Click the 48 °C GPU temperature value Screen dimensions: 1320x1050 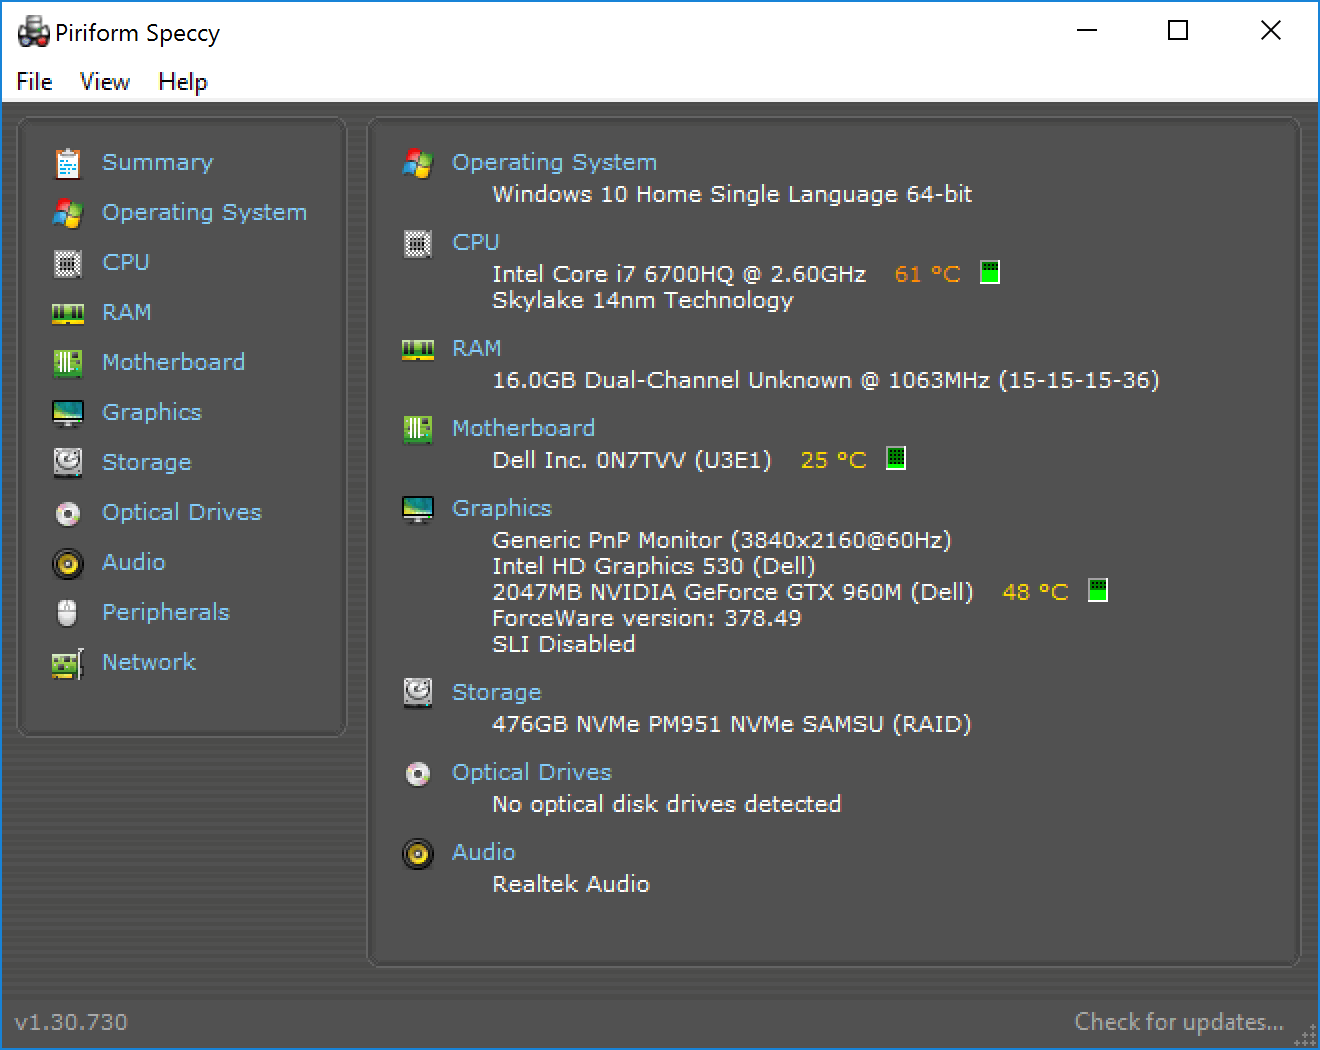pyautogui.click(x=1035, y=592)
